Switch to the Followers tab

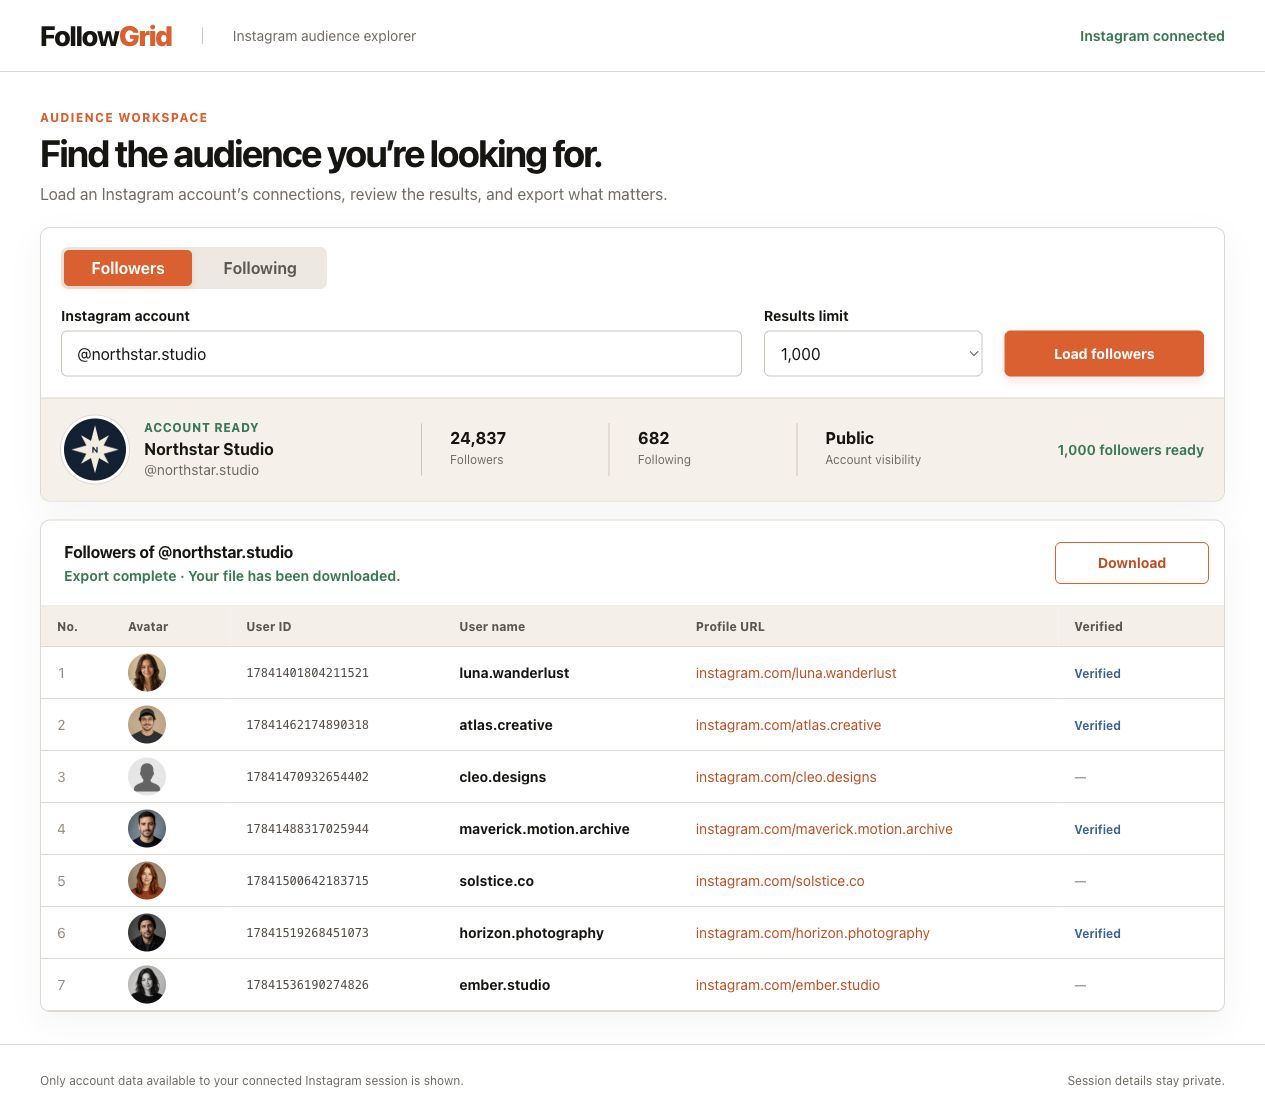(128, 268)
